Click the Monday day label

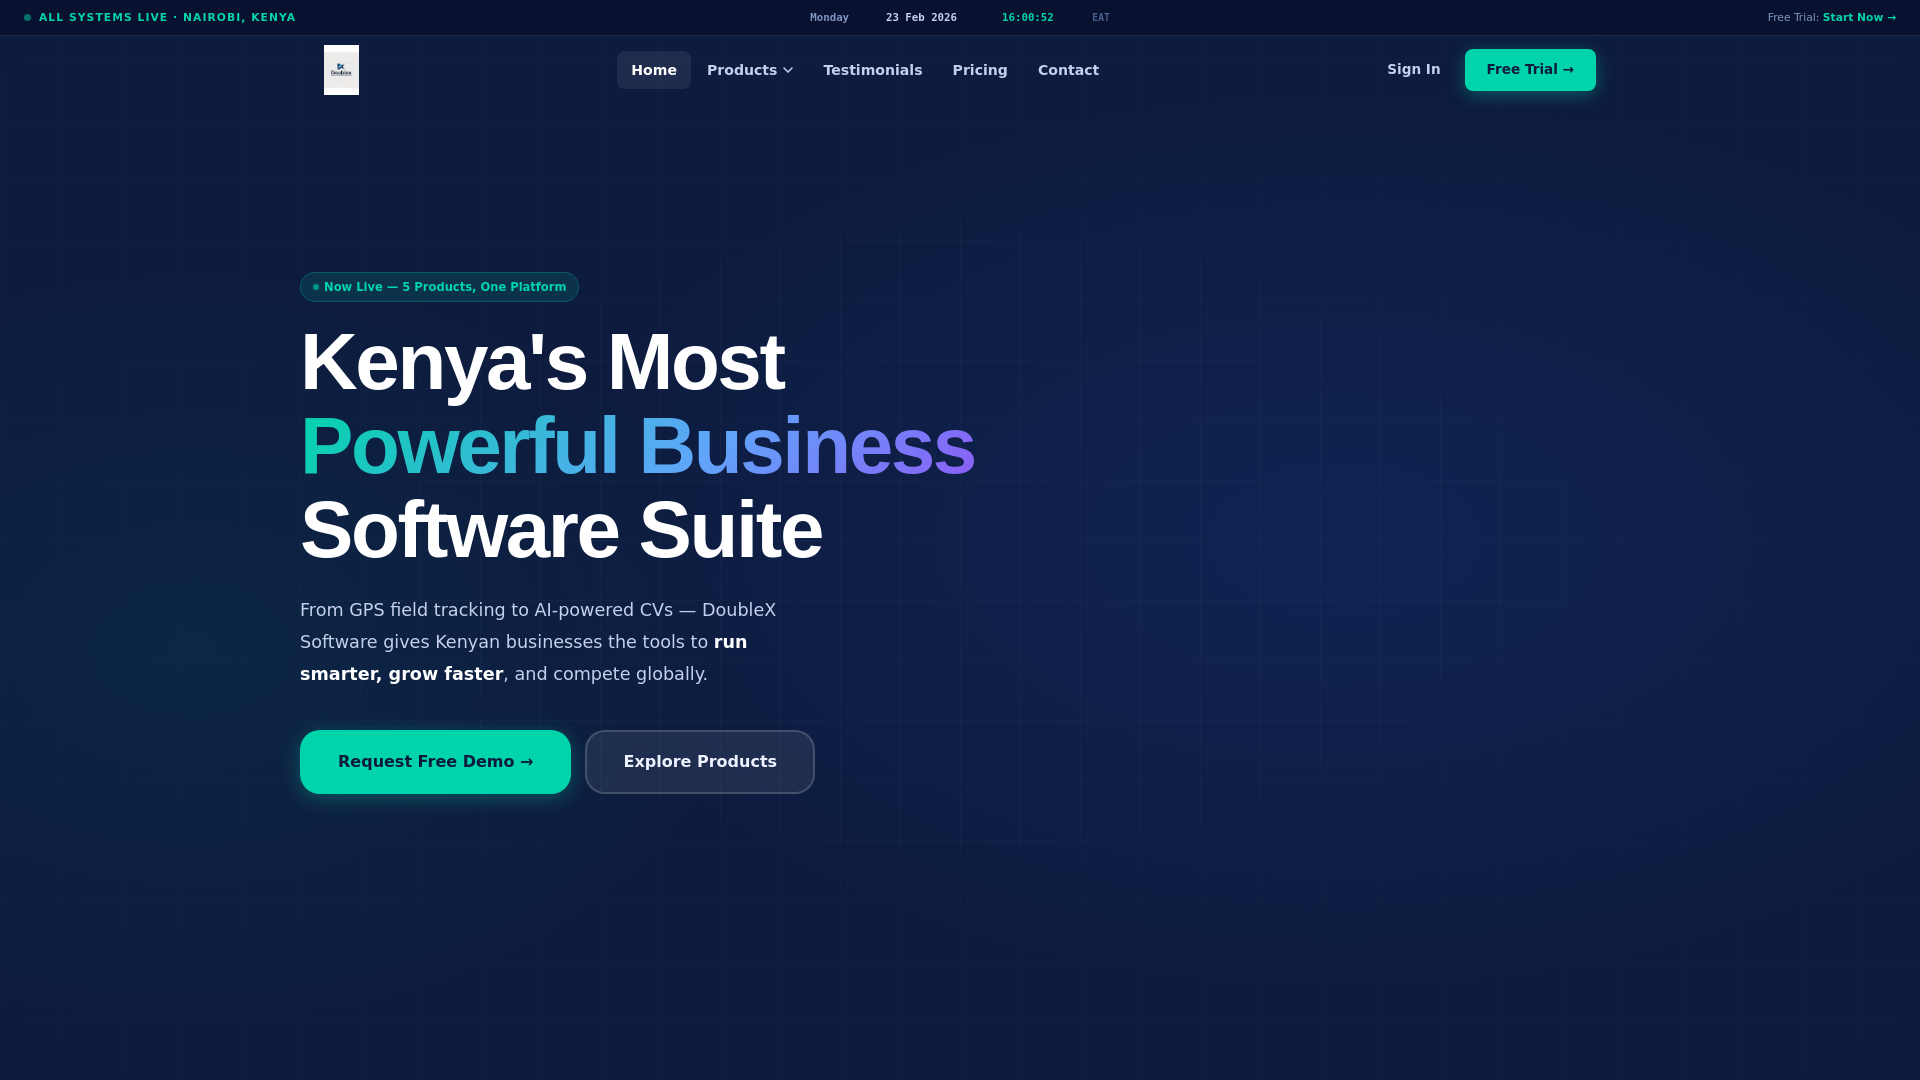point(829,18)
